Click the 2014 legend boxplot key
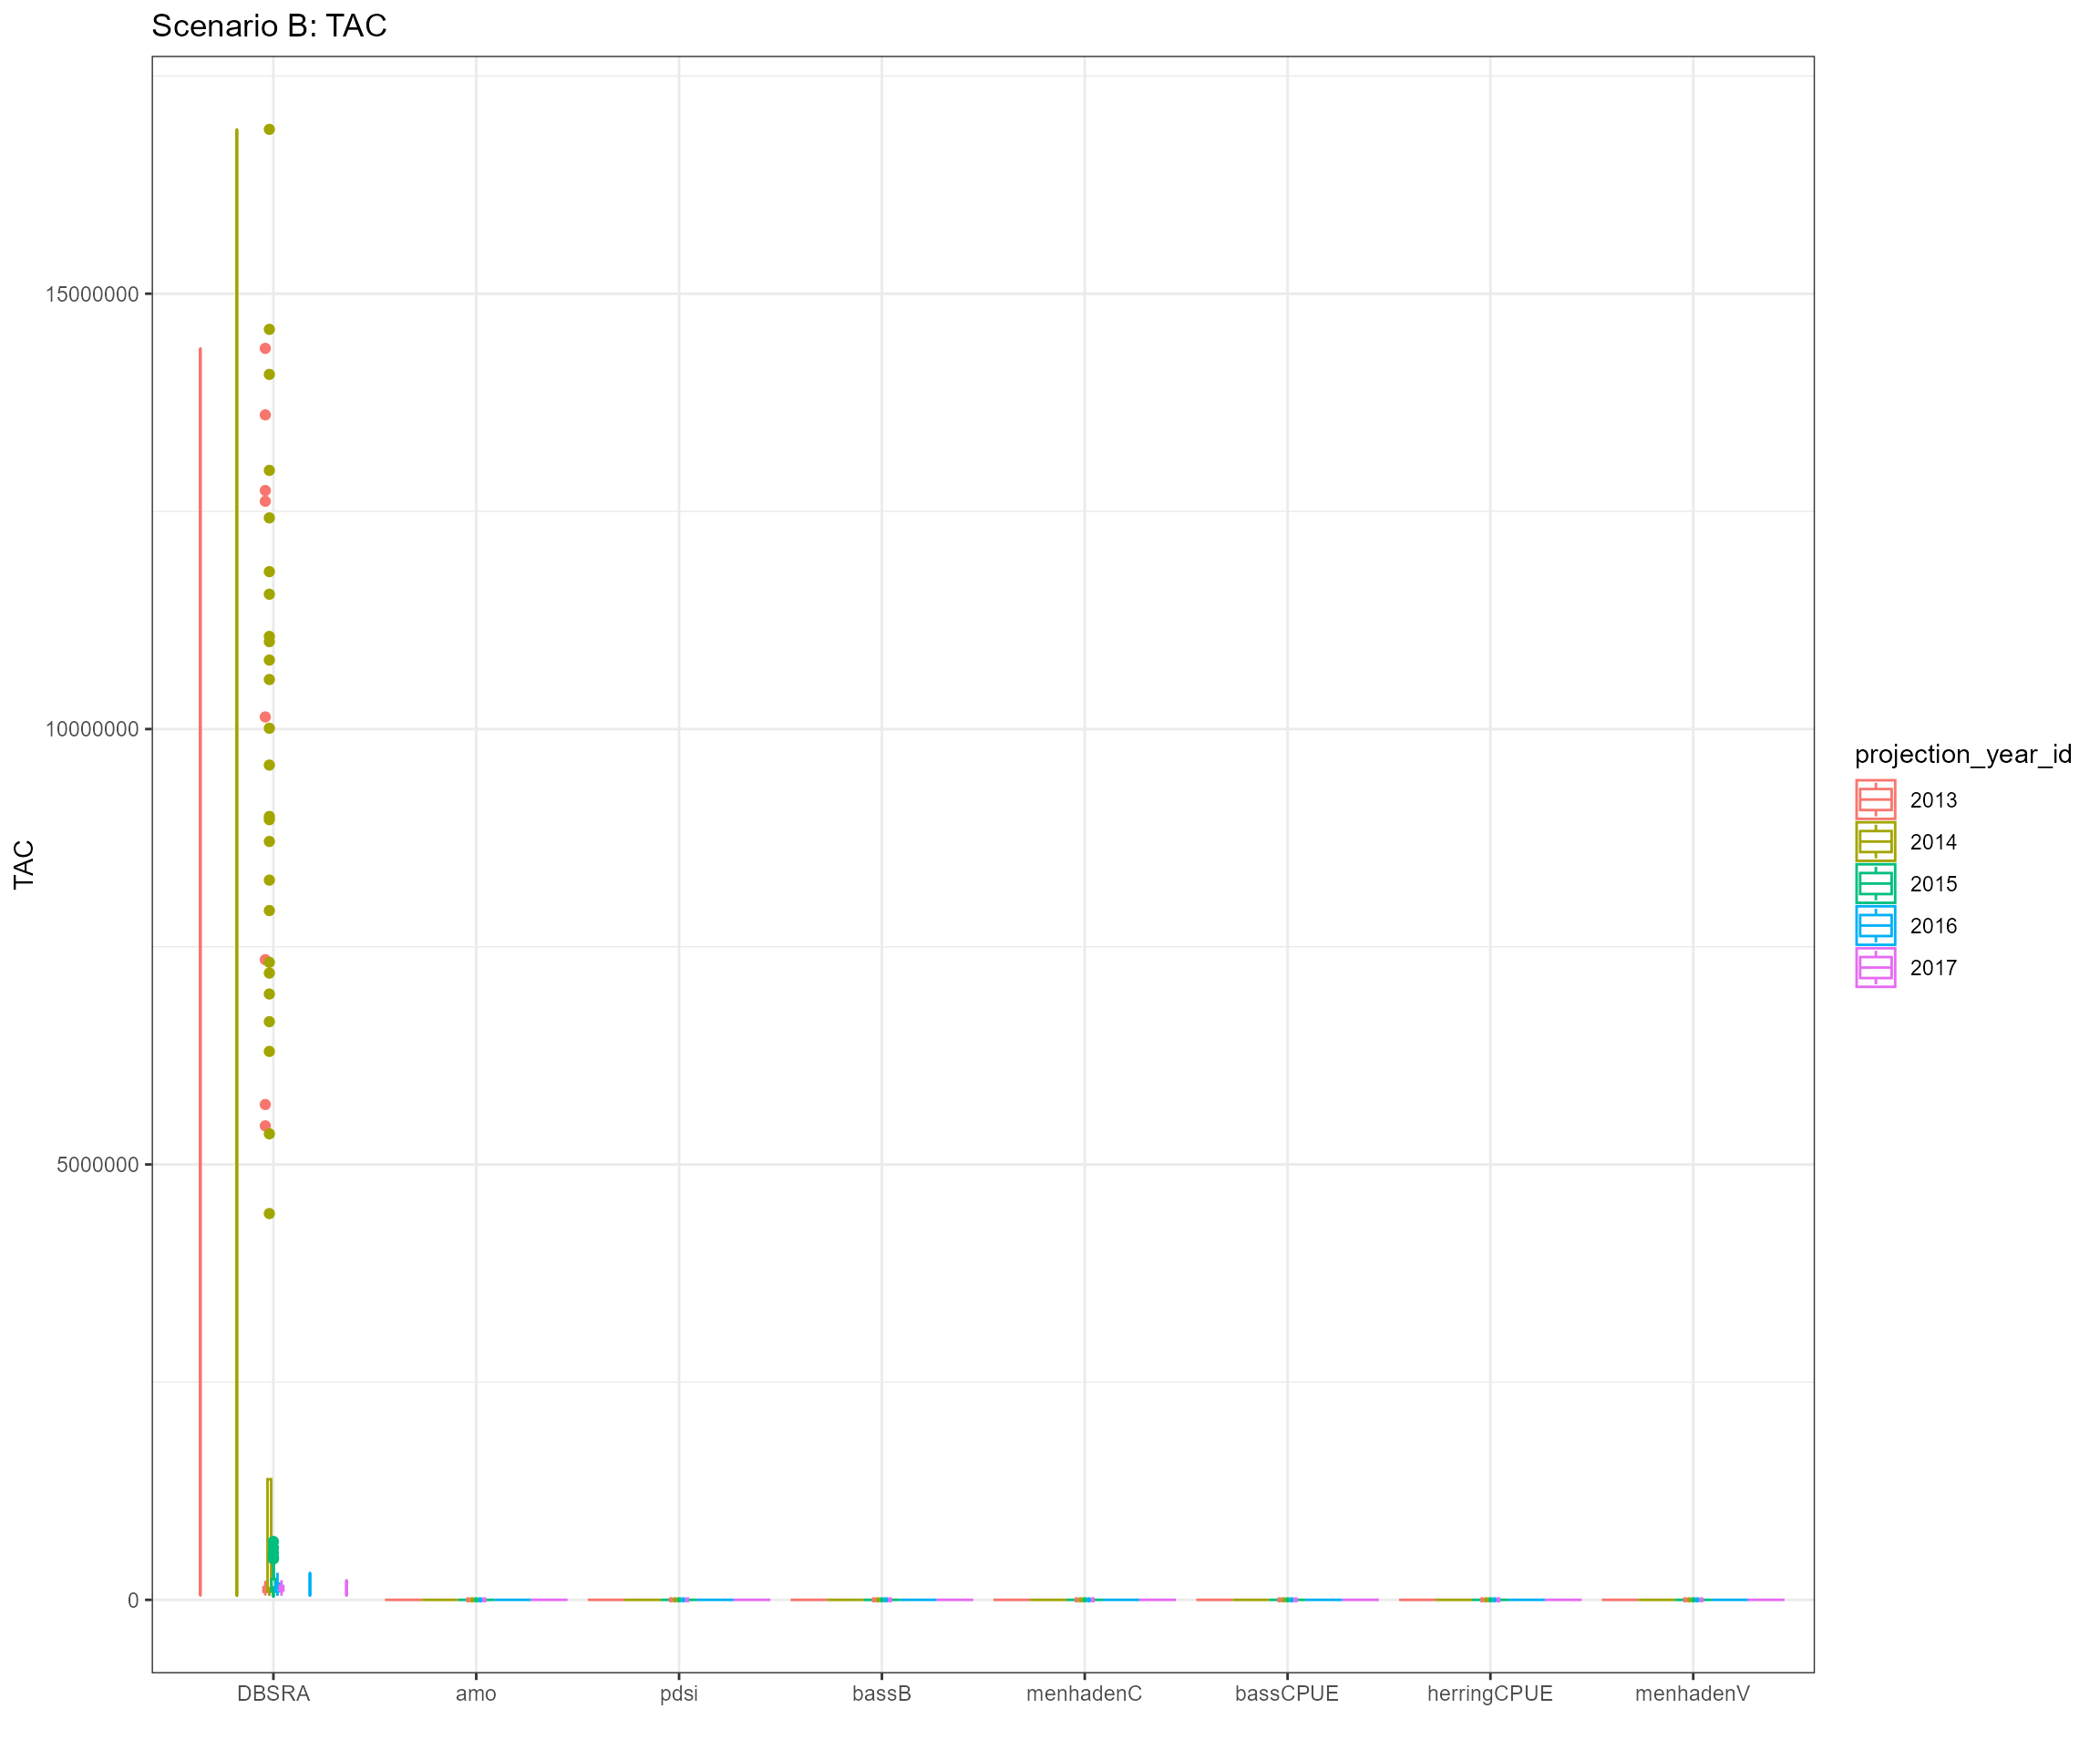 coord(1875,842)
